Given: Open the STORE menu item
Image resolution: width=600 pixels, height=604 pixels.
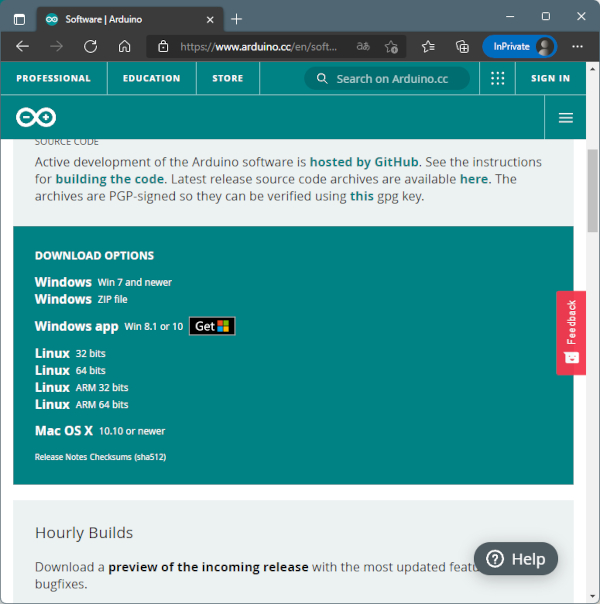Looking at the screenshot, I should pos(228,78).
